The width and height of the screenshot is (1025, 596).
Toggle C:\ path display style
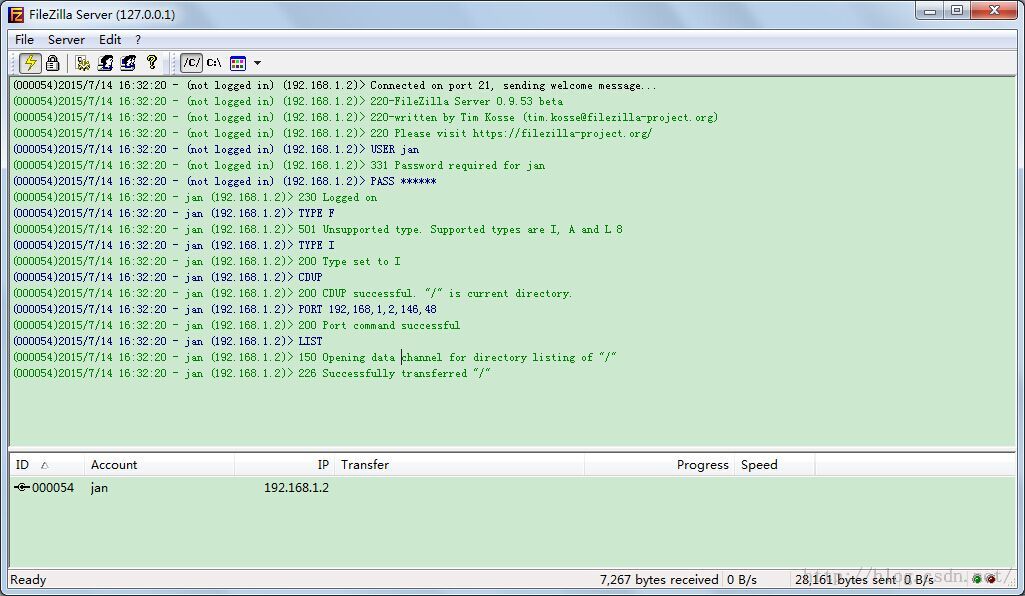coord(214,63)
